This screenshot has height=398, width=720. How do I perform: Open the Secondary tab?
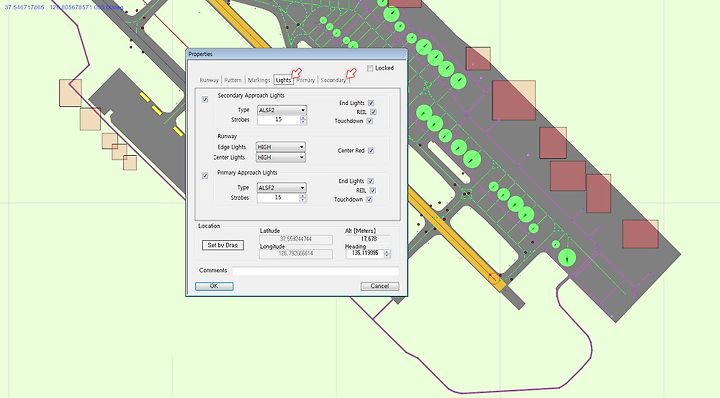pos(333,80)
